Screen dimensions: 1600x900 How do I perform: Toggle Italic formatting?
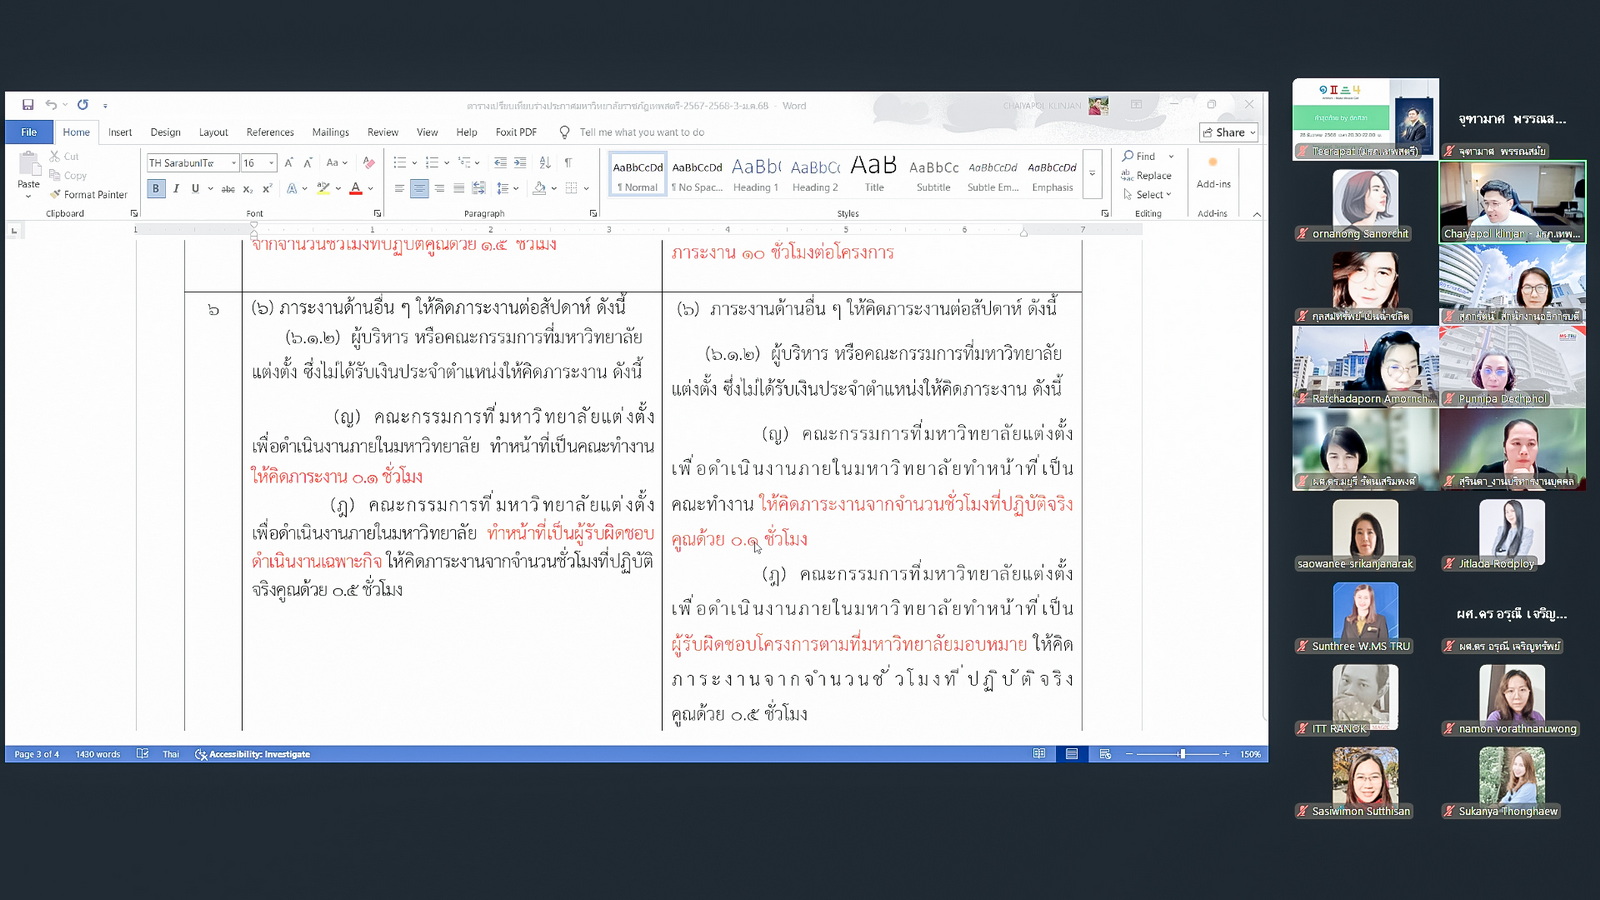pyautogui.click(x=176, y=189)
